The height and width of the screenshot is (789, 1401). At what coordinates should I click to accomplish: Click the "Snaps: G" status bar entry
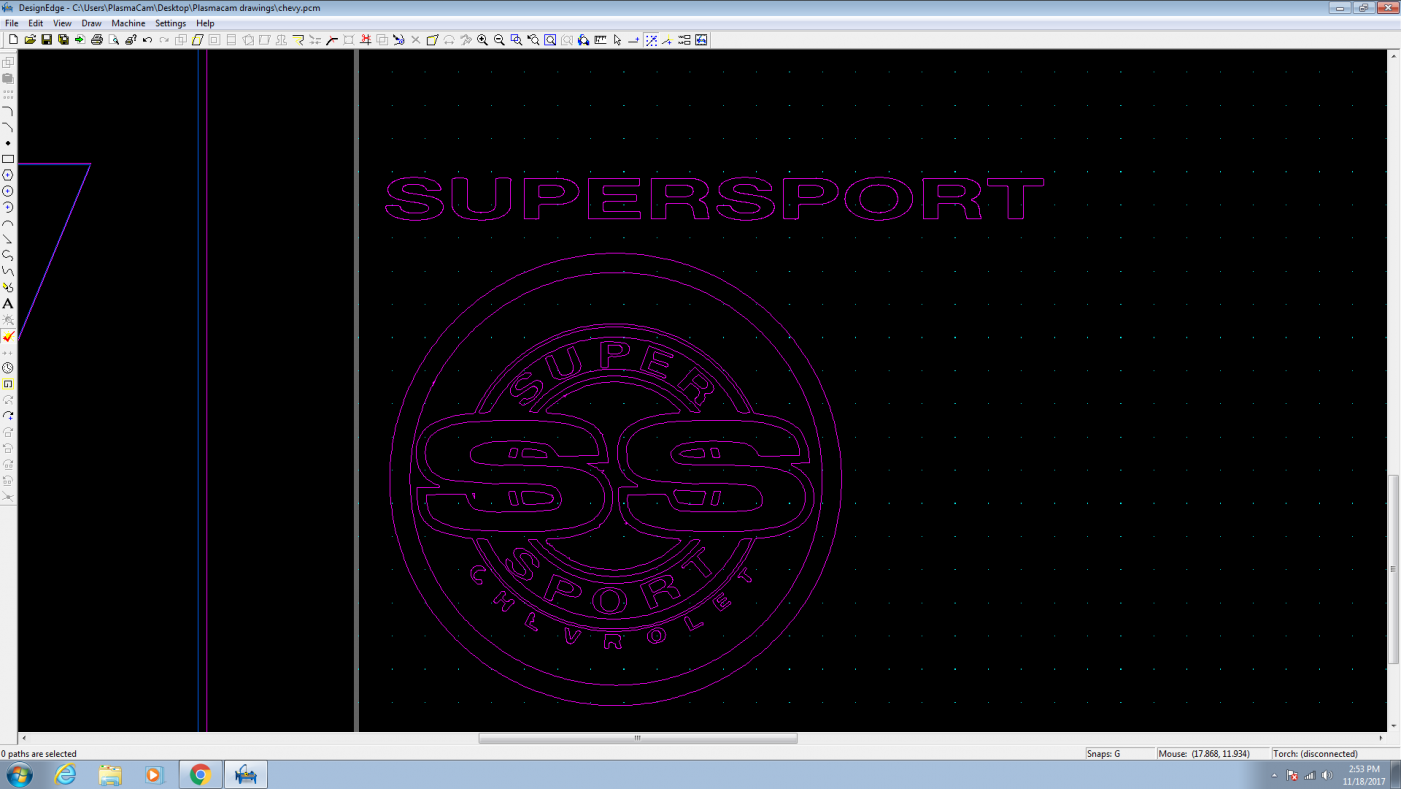(x=1120, y=754)
